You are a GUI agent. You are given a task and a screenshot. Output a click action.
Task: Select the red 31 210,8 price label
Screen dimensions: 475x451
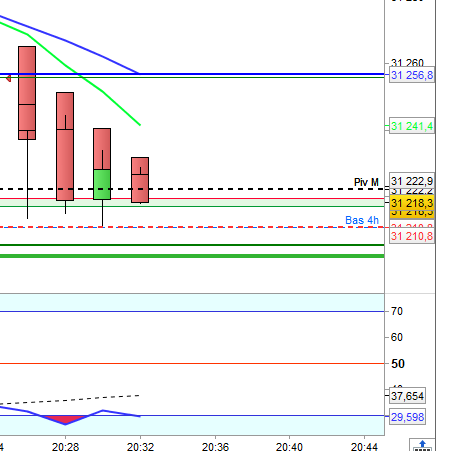(x=412, y=236)
